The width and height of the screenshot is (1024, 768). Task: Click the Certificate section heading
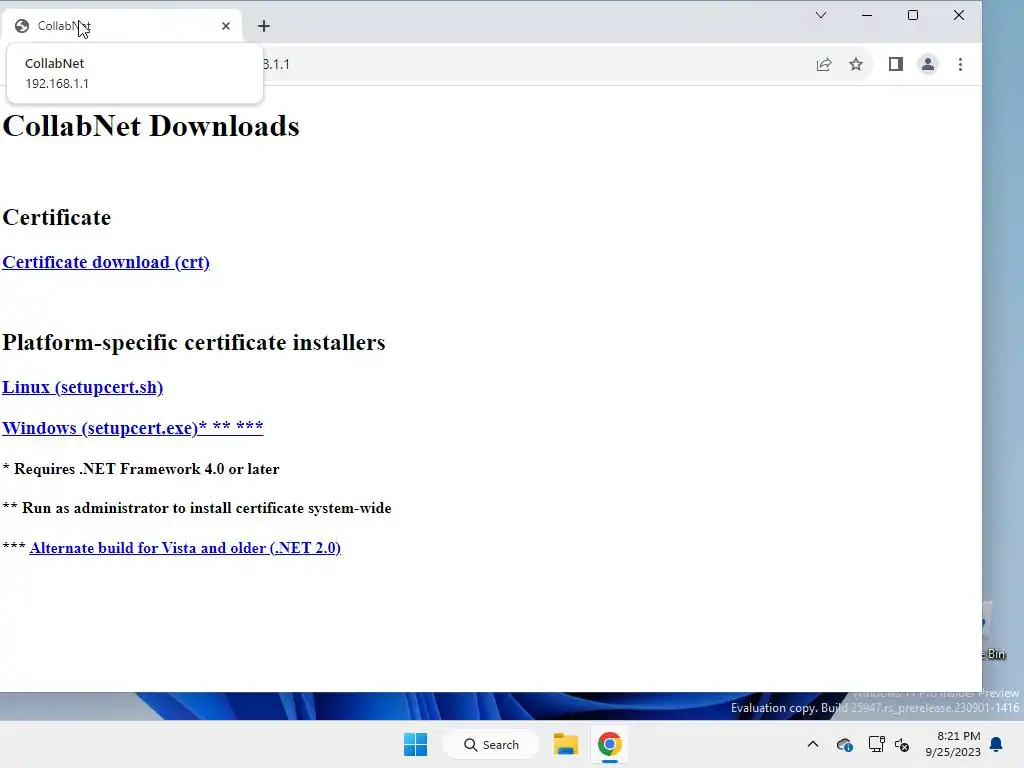pos(57,217)
